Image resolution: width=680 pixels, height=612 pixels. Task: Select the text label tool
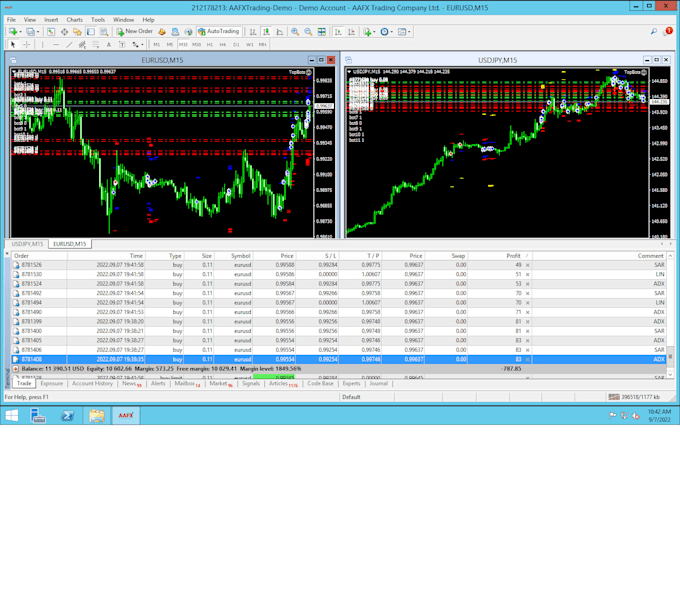coord(122,44)
